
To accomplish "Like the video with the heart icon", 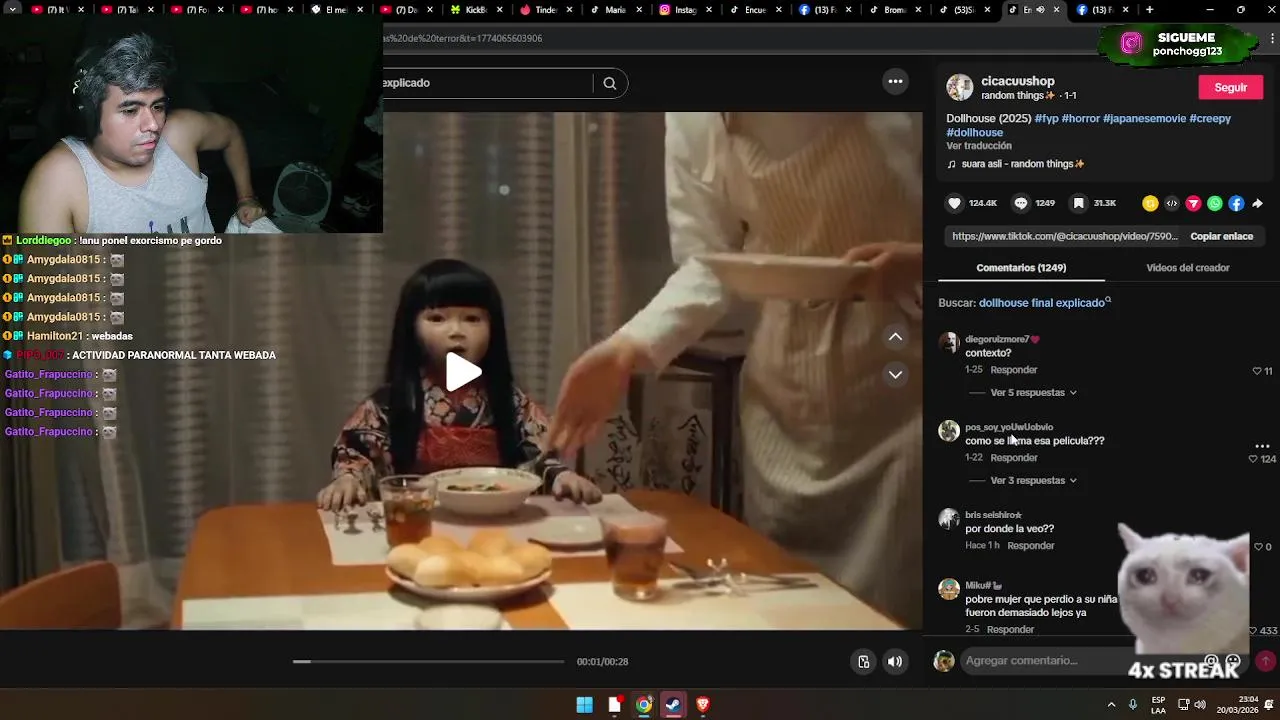I will pyautogui.click(x=954, y=203).
